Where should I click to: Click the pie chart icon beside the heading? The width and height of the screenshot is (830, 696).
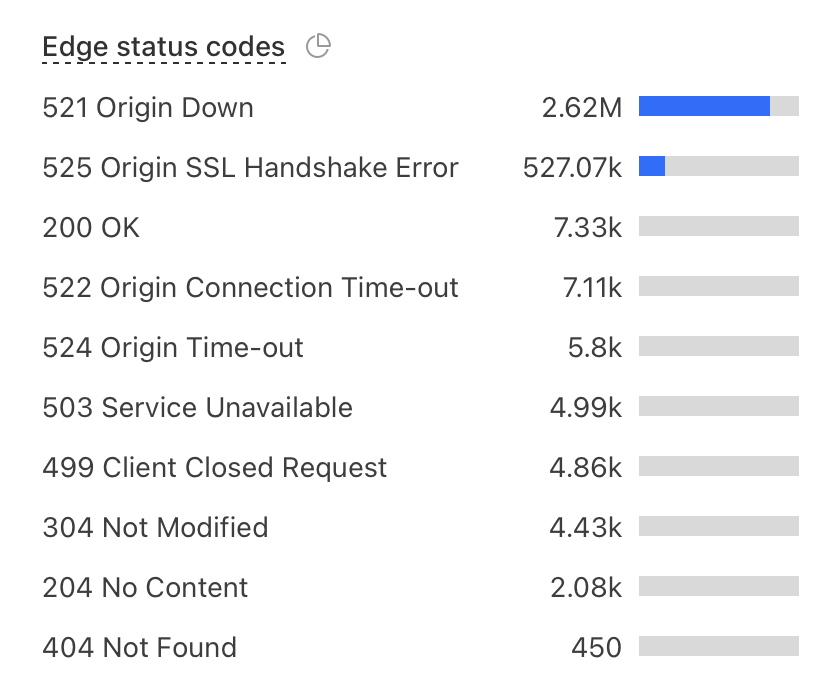pos(318,46)
